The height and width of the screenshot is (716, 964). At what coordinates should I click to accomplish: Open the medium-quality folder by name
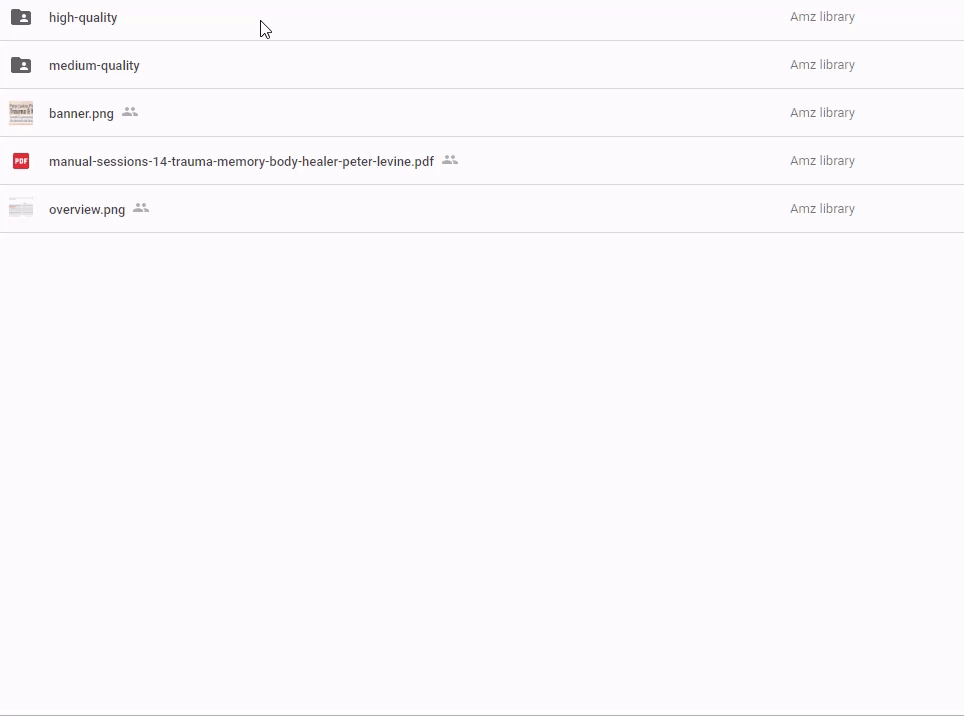(x=94, y=66)
